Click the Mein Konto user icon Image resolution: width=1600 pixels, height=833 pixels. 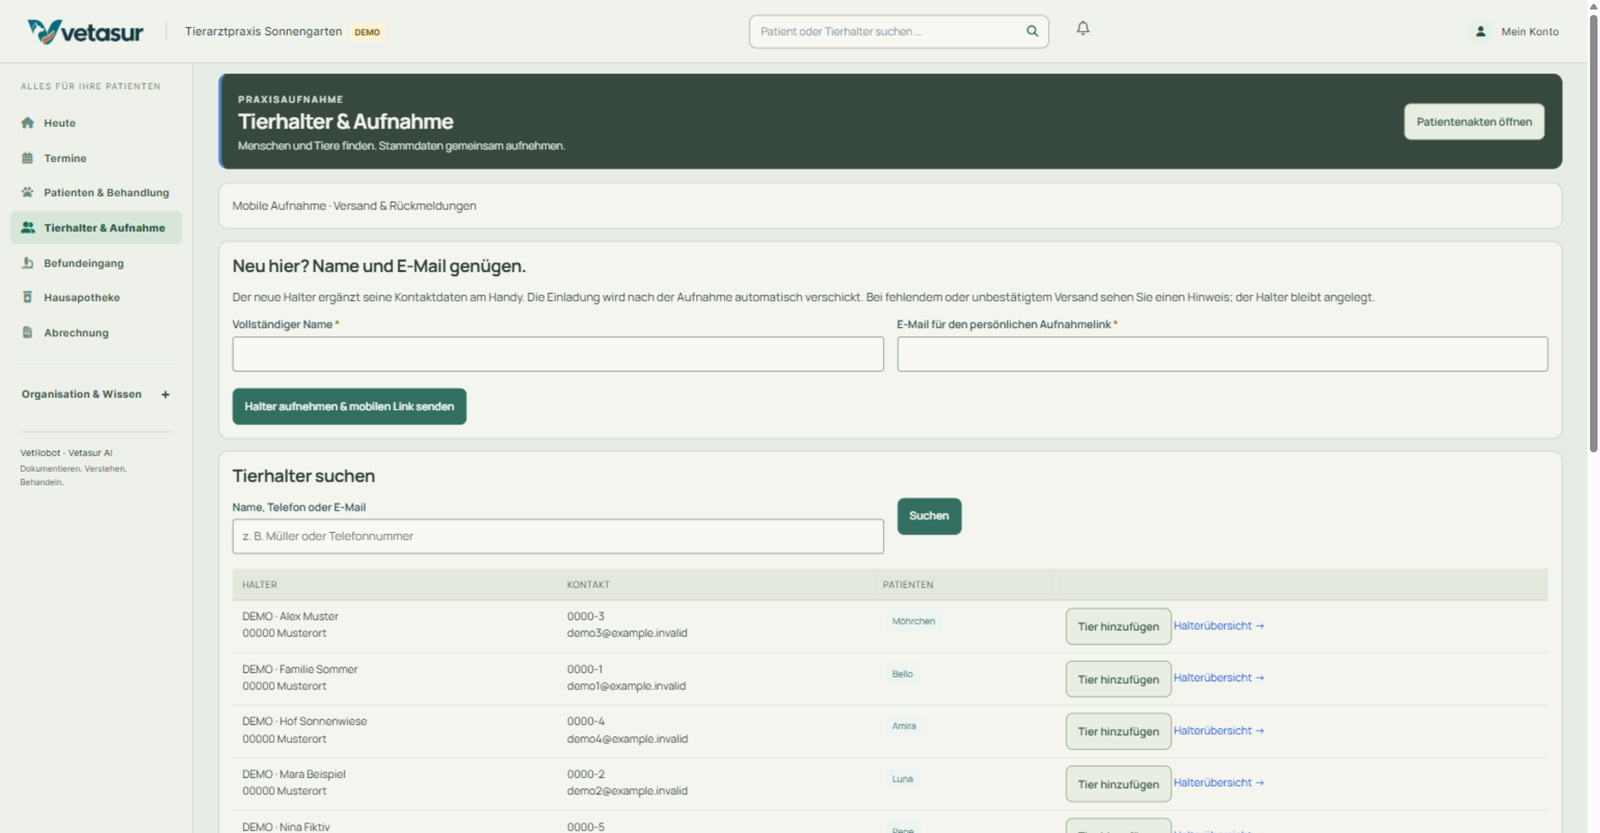click(x=1480, y=31)
